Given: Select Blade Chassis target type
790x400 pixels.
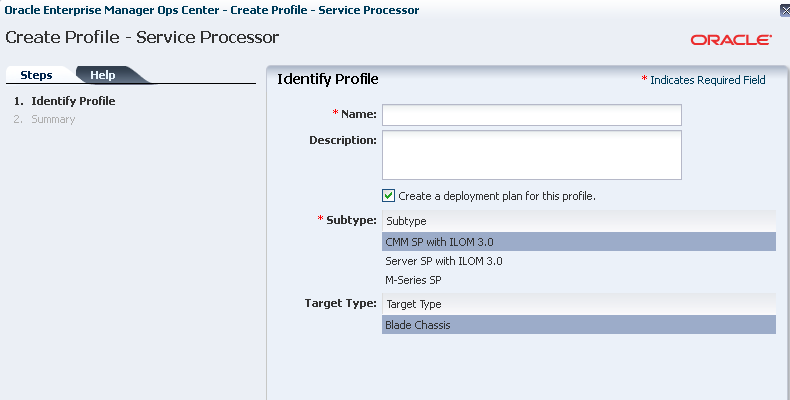Looking at the screenshot, I should click(578, 325).
